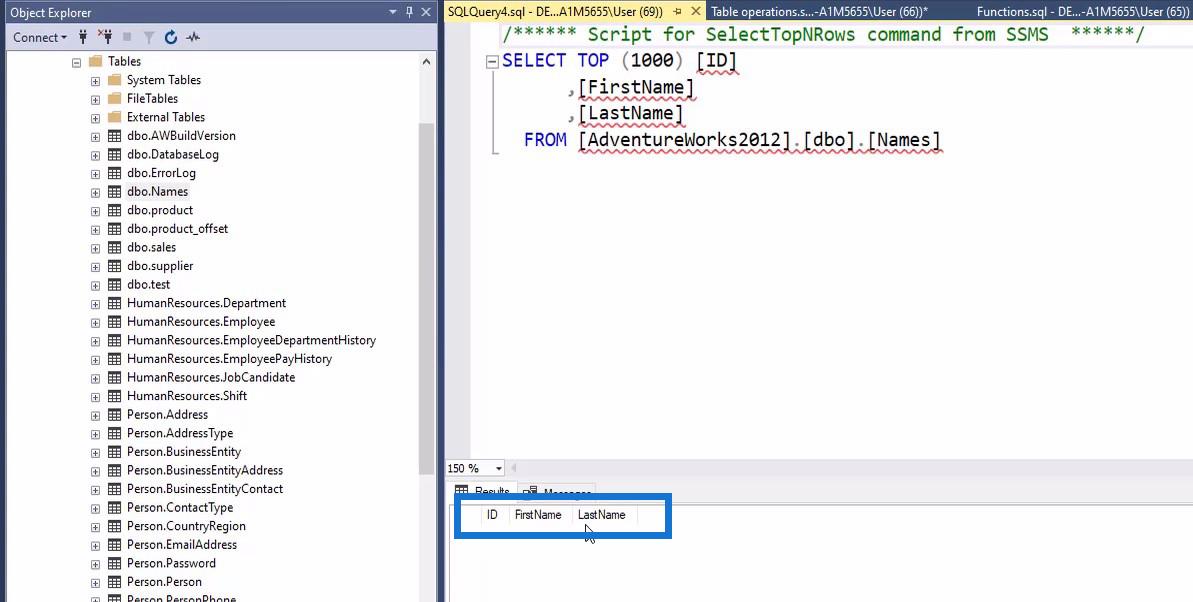Click the table icon beside Person.ContactType
The width and height of the screenshot is (1193, 602).
pyautogui.click(x=114, y=508)
